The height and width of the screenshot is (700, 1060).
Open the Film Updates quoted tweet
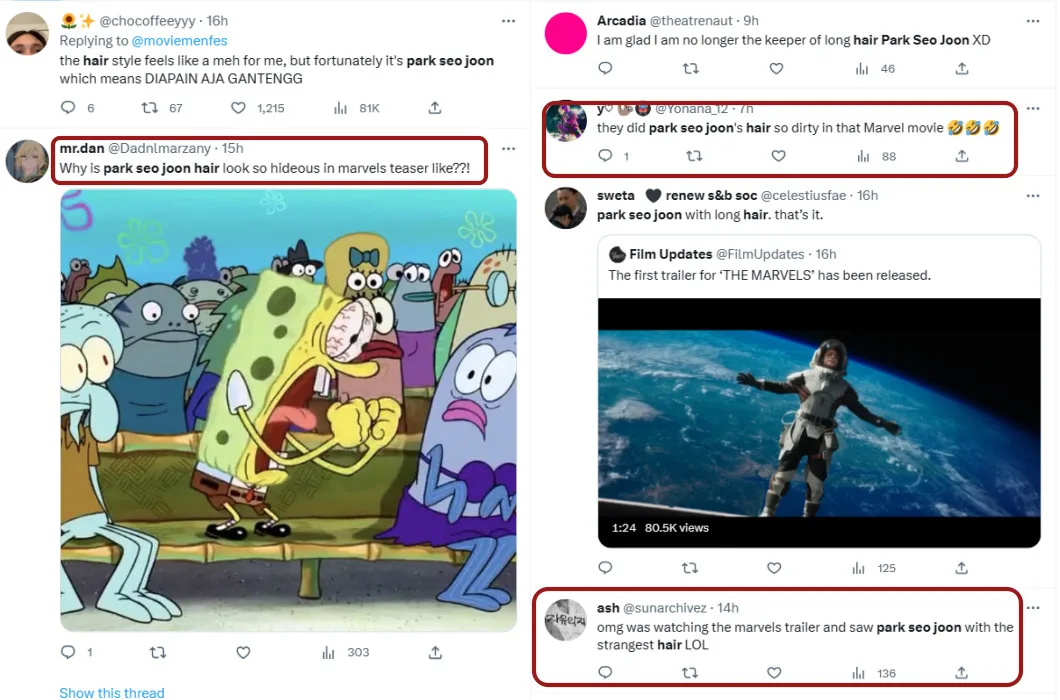(x=819, y=265)
